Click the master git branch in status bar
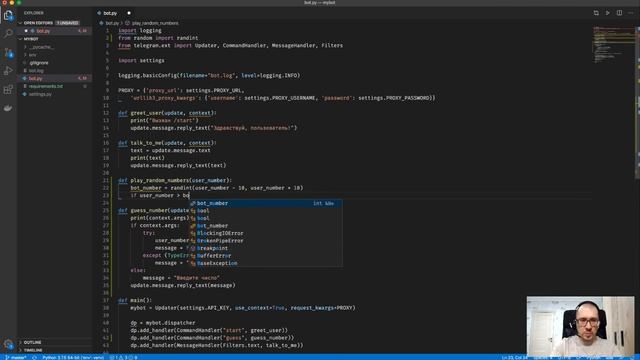The image size is (640, 360). point(16,357)
